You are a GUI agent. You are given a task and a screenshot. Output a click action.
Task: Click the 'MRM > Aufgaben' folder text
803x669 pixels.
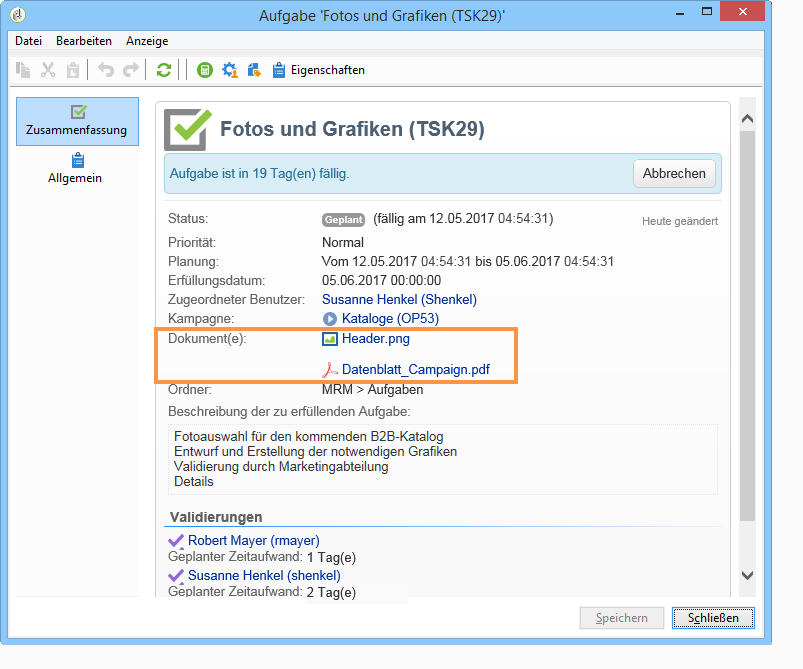click(x=372, y=389)
